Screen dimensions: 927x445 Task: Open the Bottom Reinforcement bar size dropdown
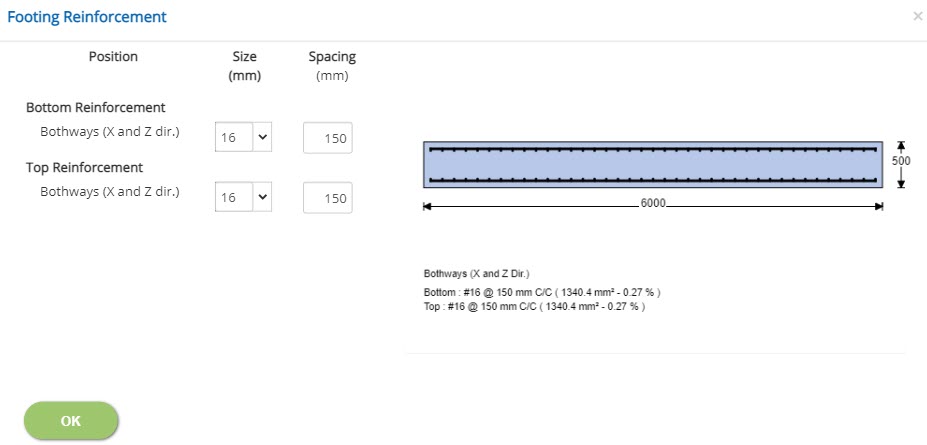pyautogui.click(x=244, y=138)
